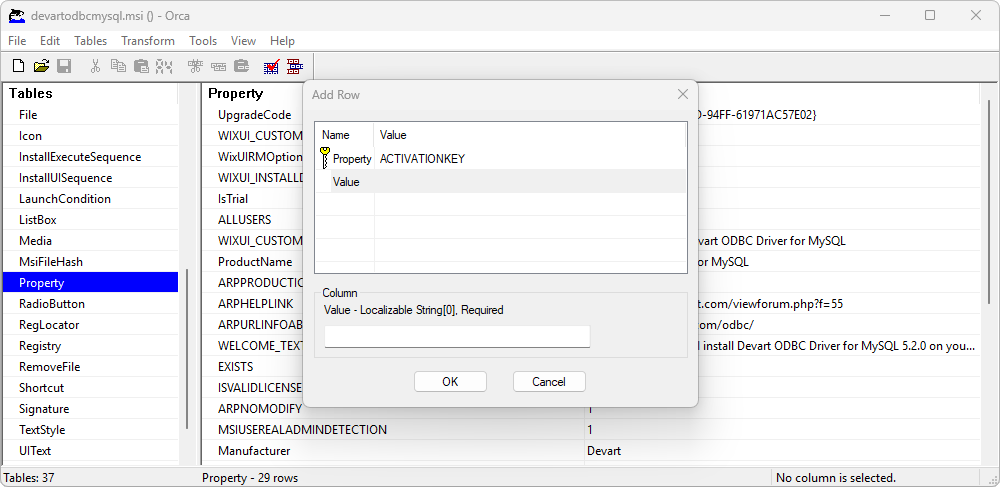Select the UpgradeCode property row
The height and width of the screenshot is (487, 1000).
pos(254,115)
